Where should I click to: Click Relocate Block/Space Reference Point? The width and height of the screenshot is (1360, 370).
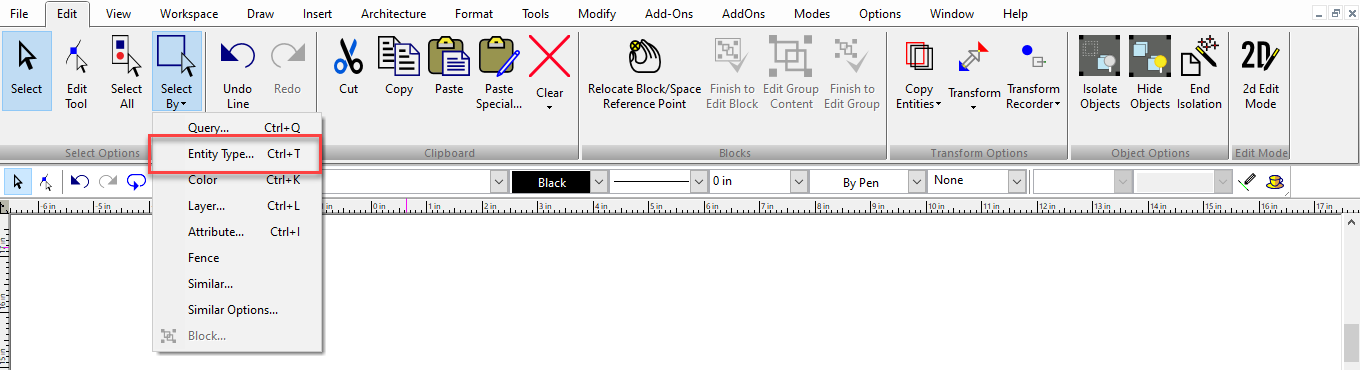(x=644, y=72)
